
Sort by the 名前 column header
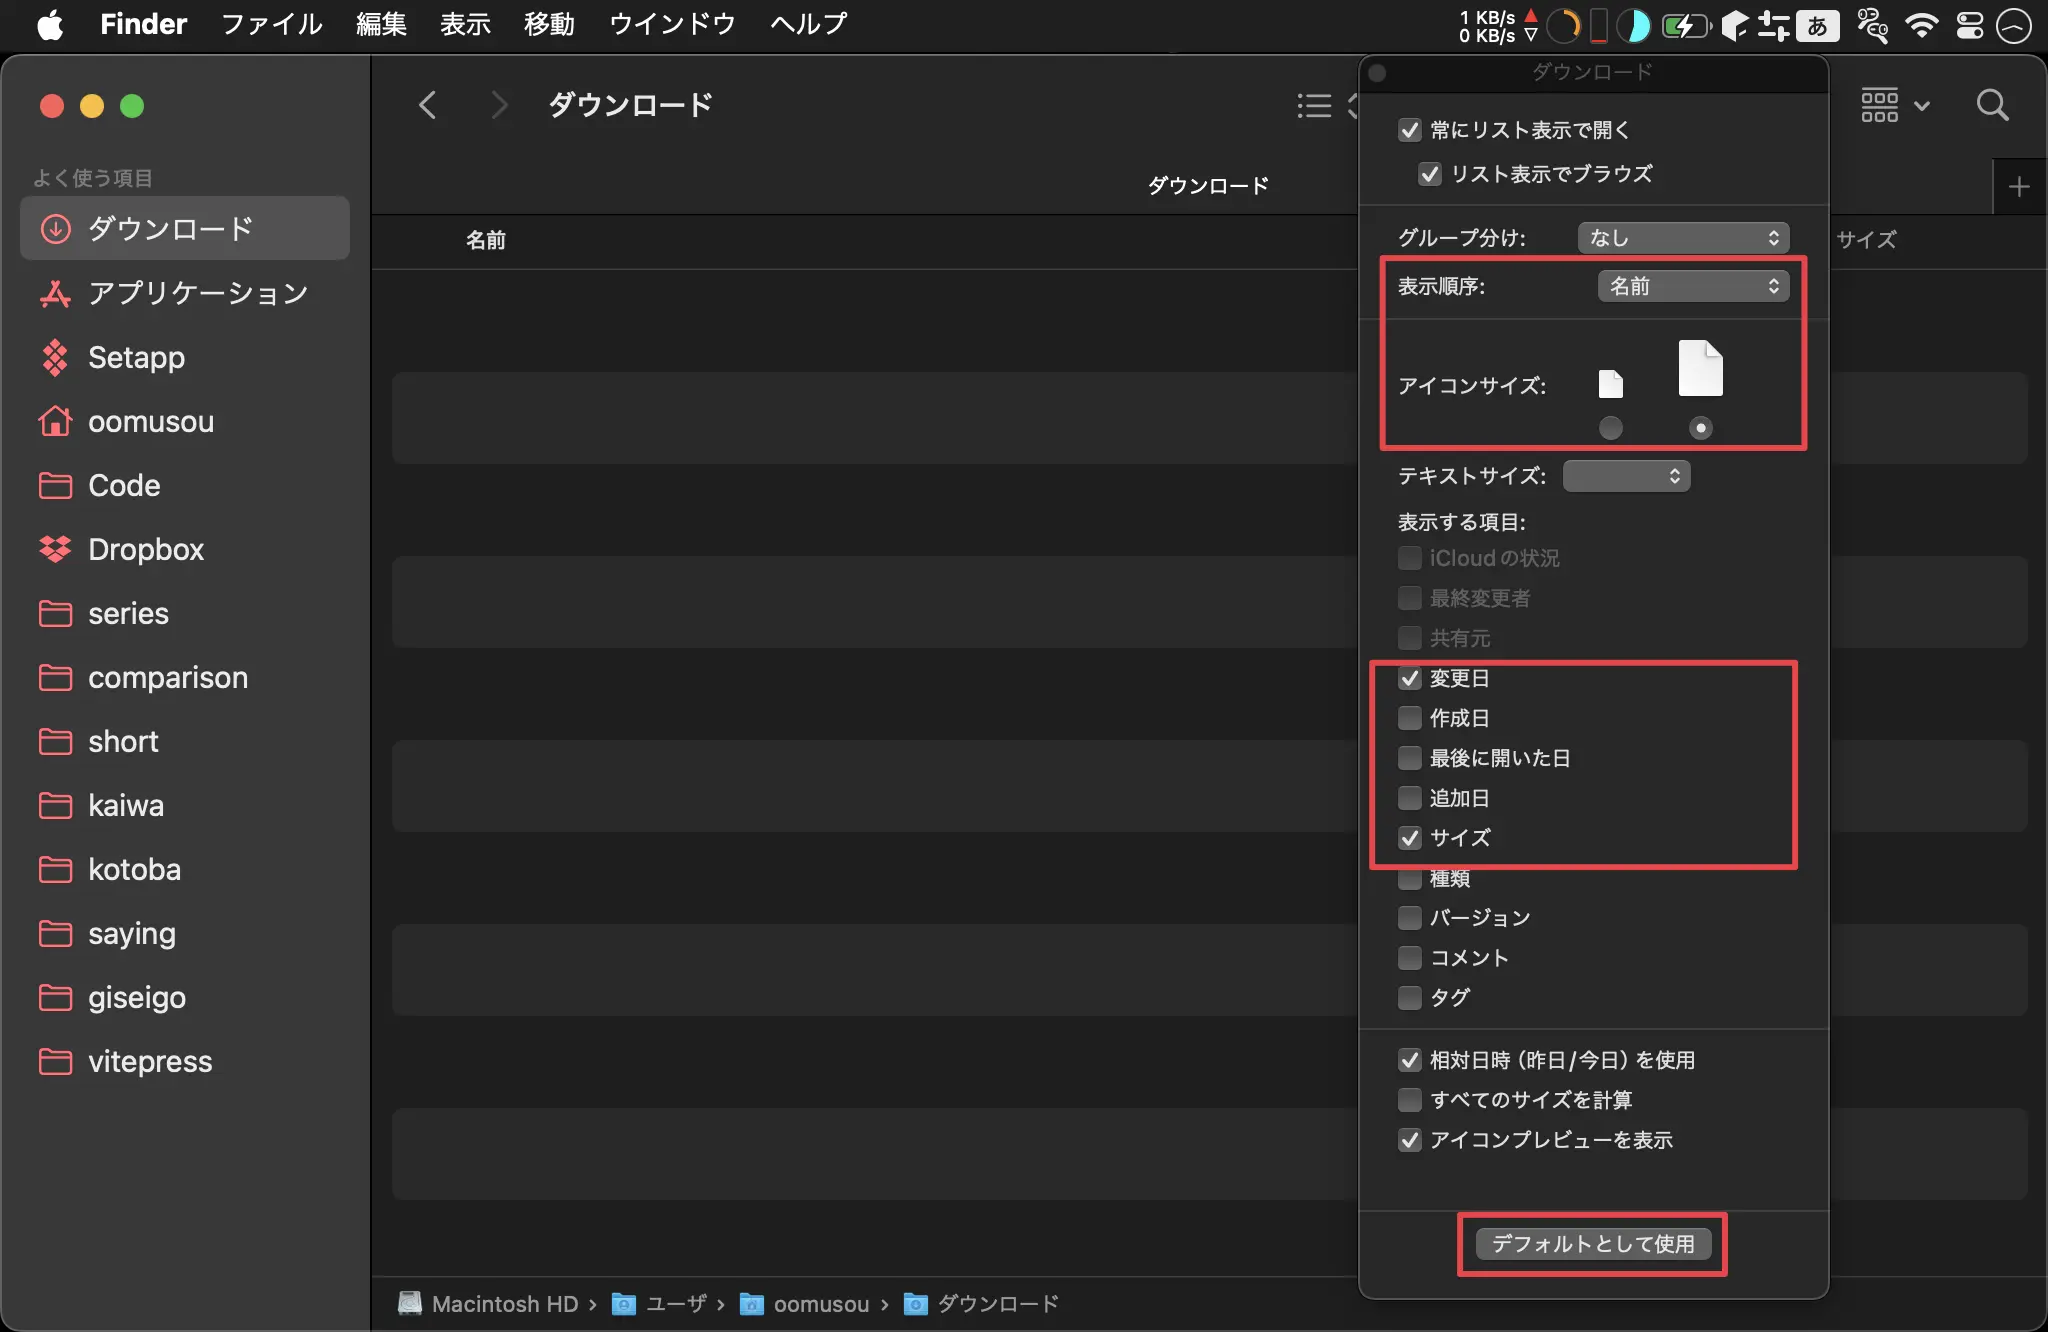[486, 240]
